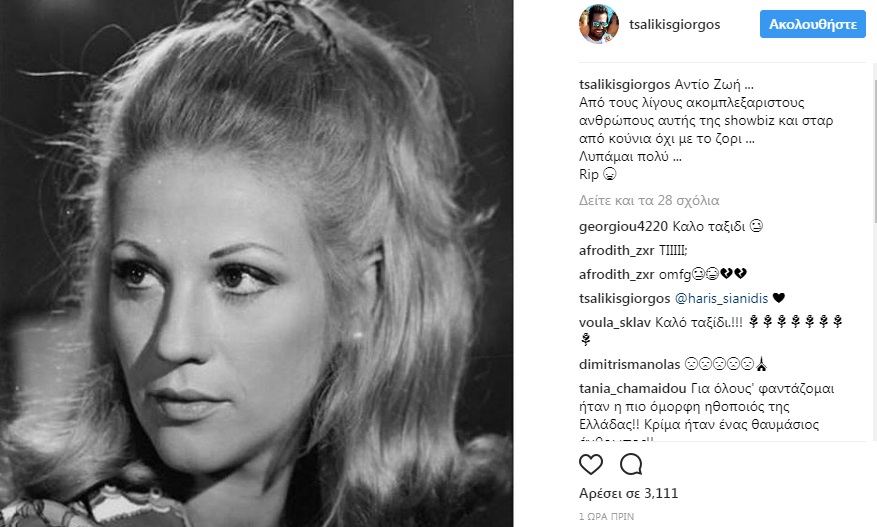Open tsalikisgiorgos name beside the haris_sianidis reply

tap(624, 299)
